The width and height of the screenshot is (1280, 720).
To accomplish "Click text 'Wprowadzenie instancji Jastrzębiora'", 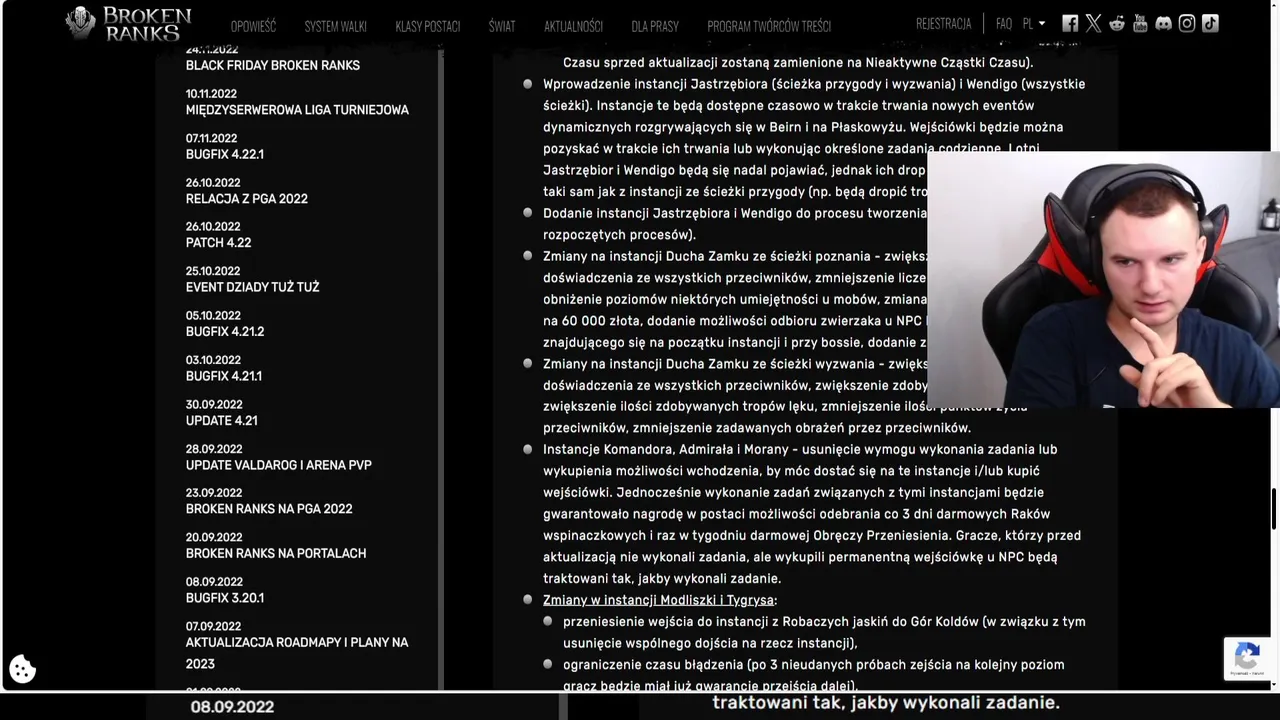I will click(656, 84).
